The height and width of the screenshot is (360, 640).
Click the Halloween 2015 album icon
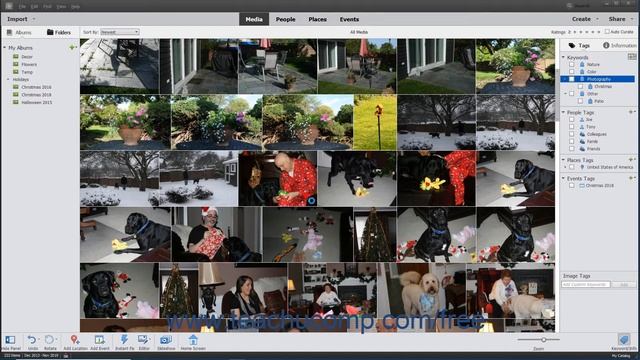click(x=16, y=102)
